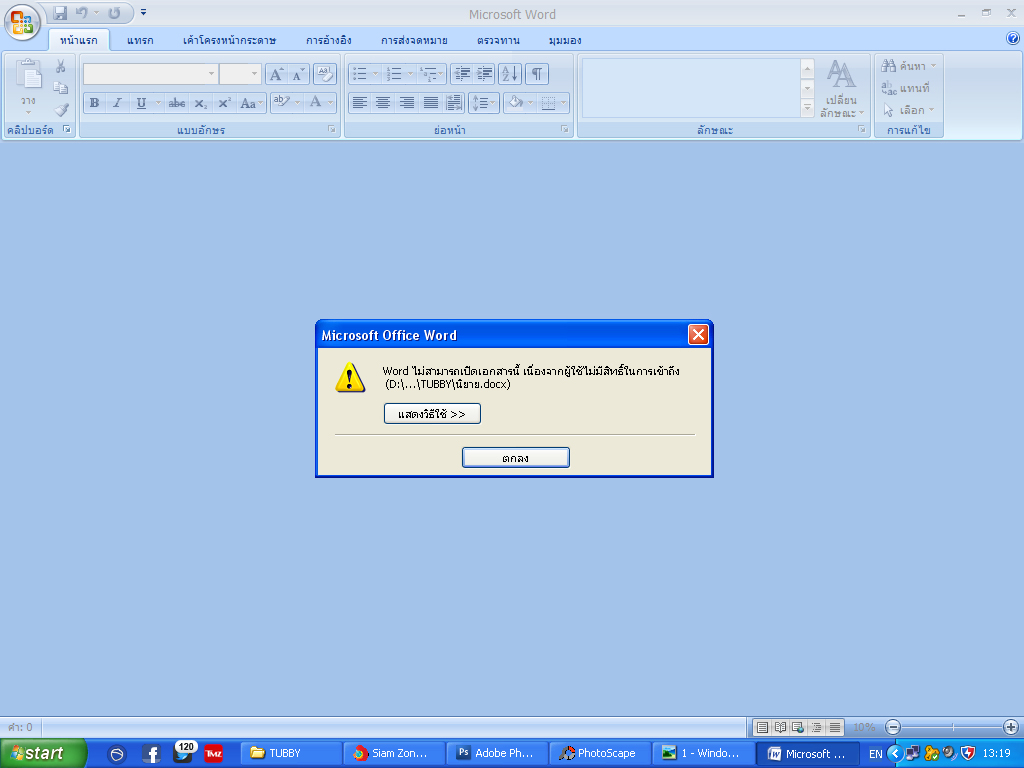
Task: Click the Shrink Font icon
Action: coord(298,74)
